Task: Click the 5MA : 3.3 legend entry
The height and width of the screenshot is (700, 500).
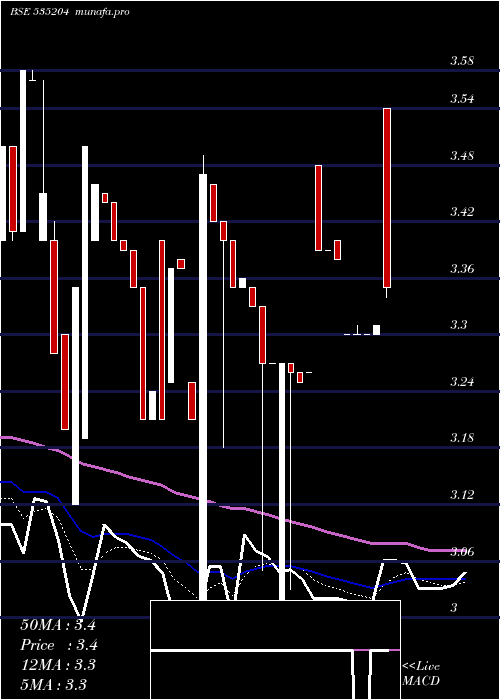Action: 54,684
